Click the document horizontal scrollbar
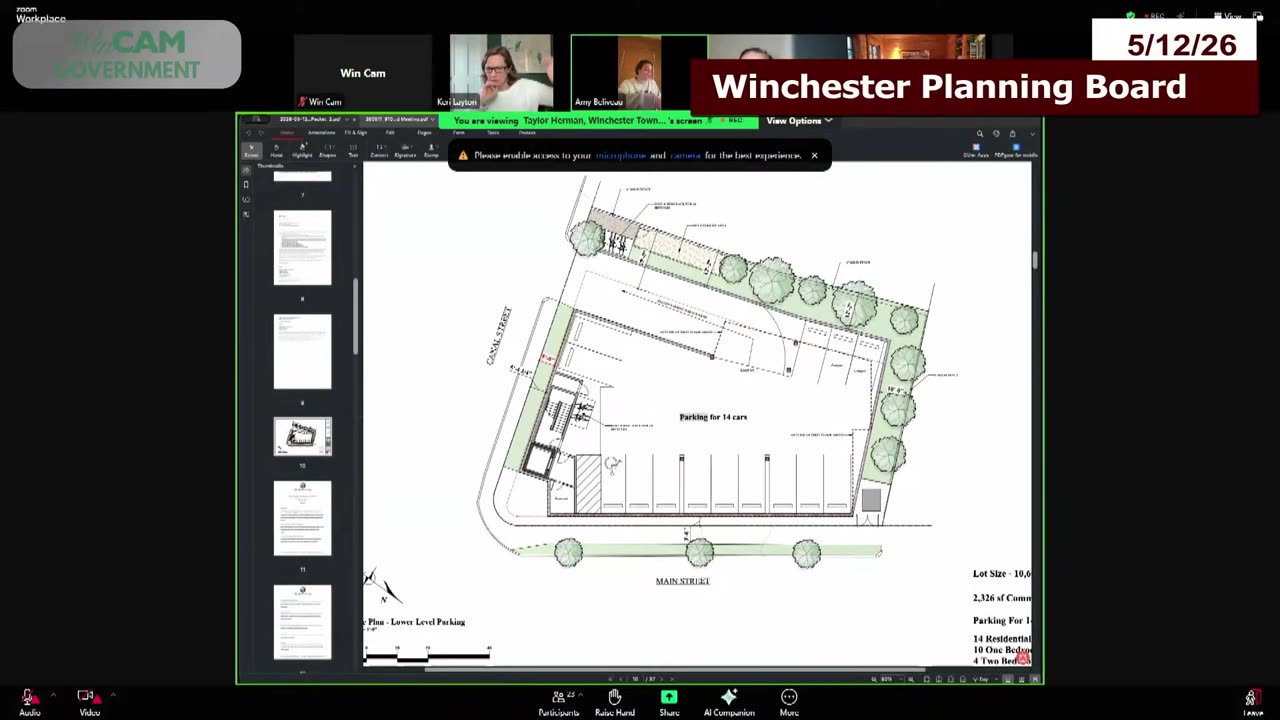This screenshot has height=720, width=1280. click(675, 668)
